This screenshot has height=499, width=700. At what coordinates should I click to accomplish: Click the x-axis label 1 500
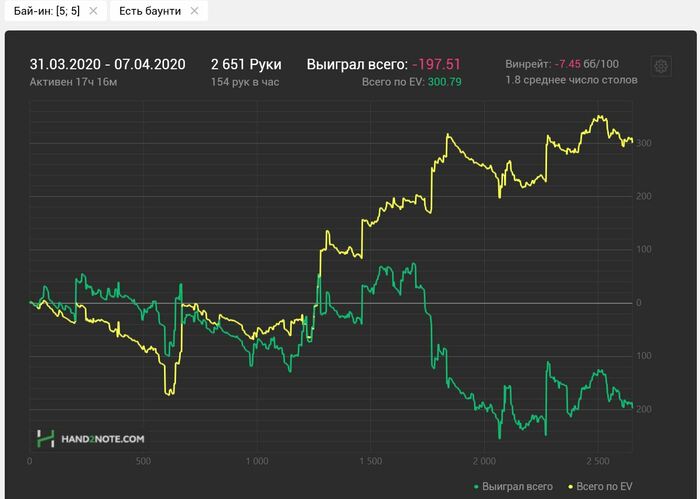pos(371,461)
